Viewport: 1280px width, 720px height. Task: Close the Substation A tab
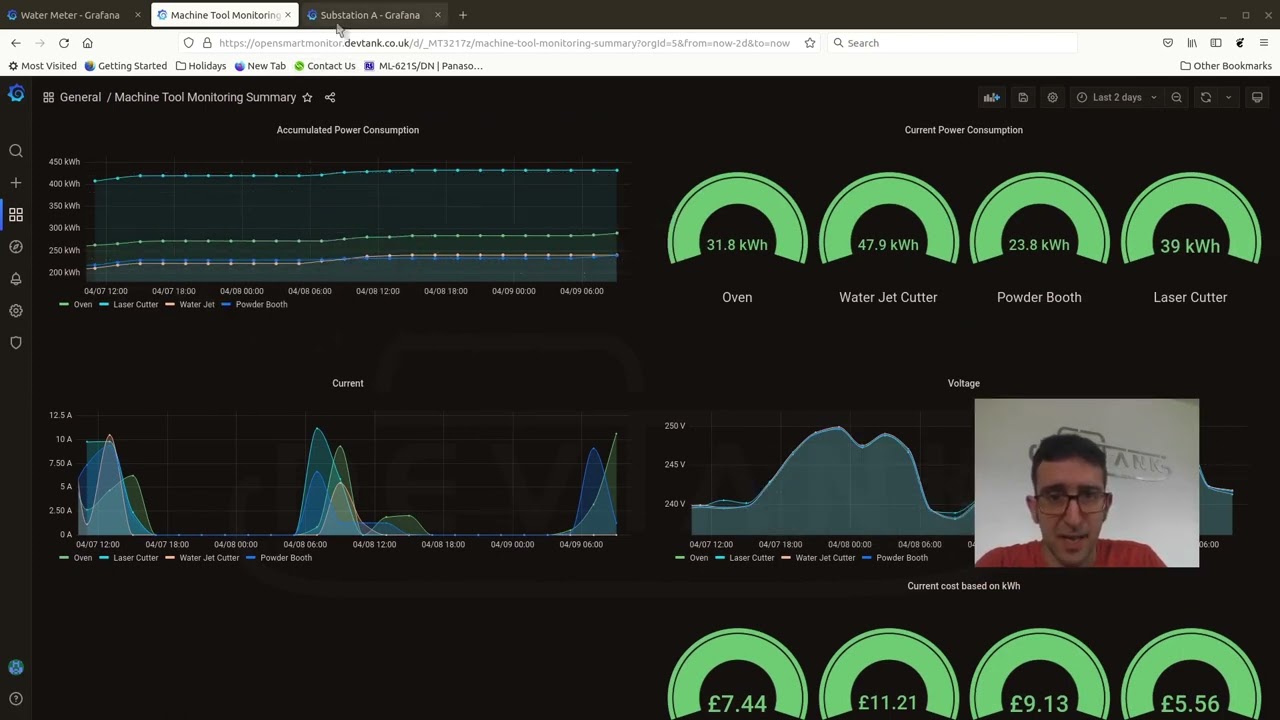[438, 15]
